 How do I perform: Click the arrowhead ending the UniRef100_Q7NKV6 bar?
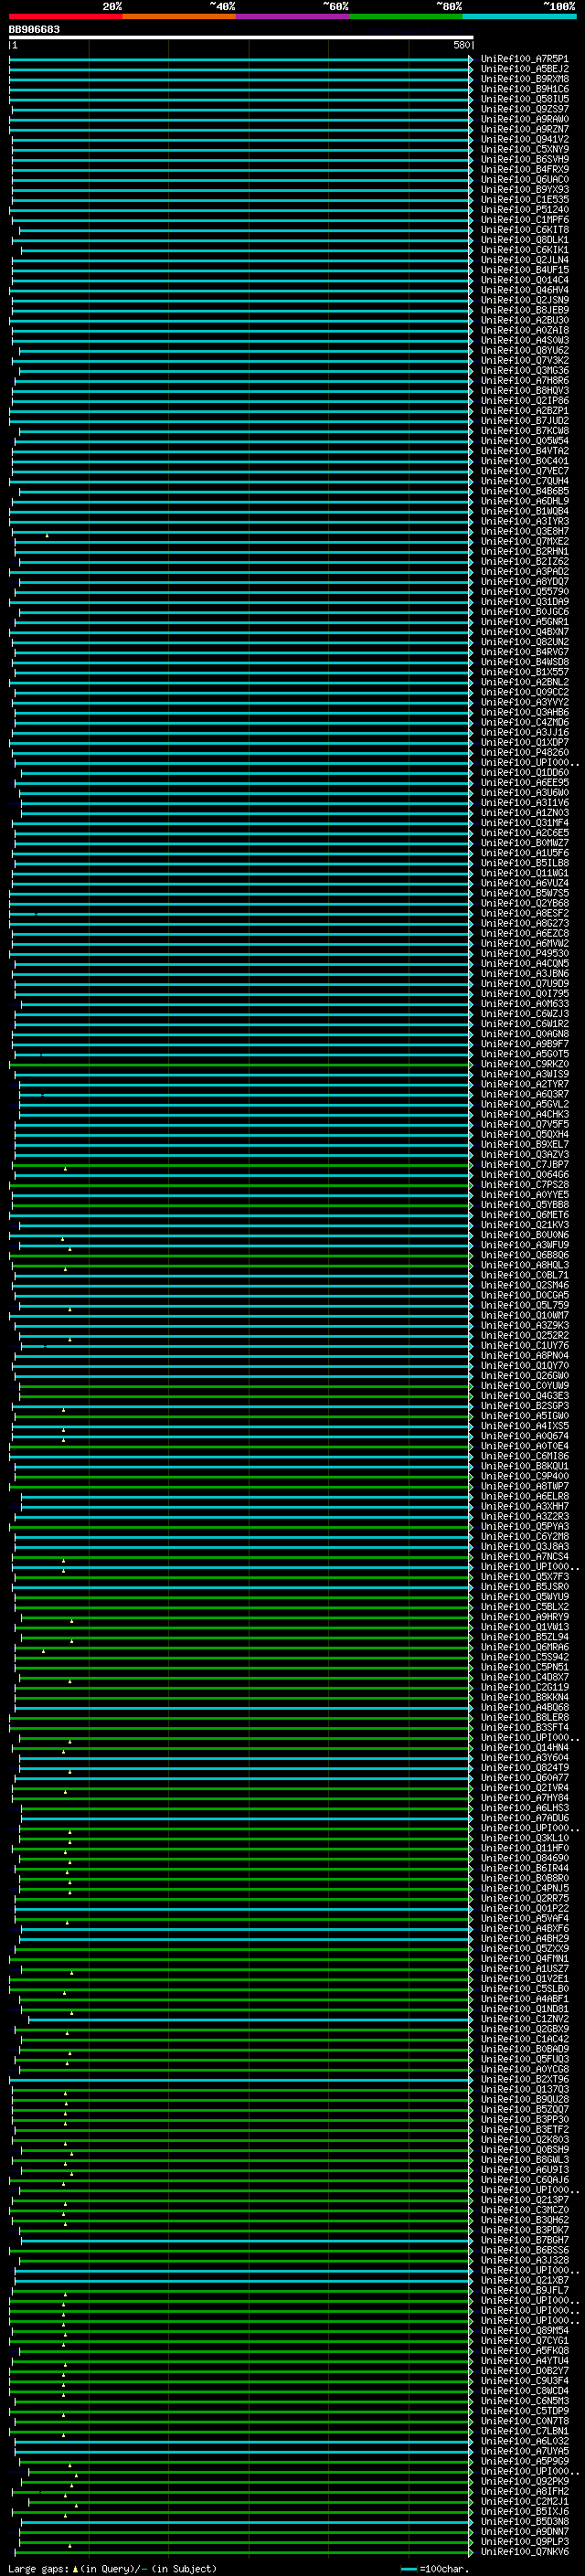(x=471, y=2552)
